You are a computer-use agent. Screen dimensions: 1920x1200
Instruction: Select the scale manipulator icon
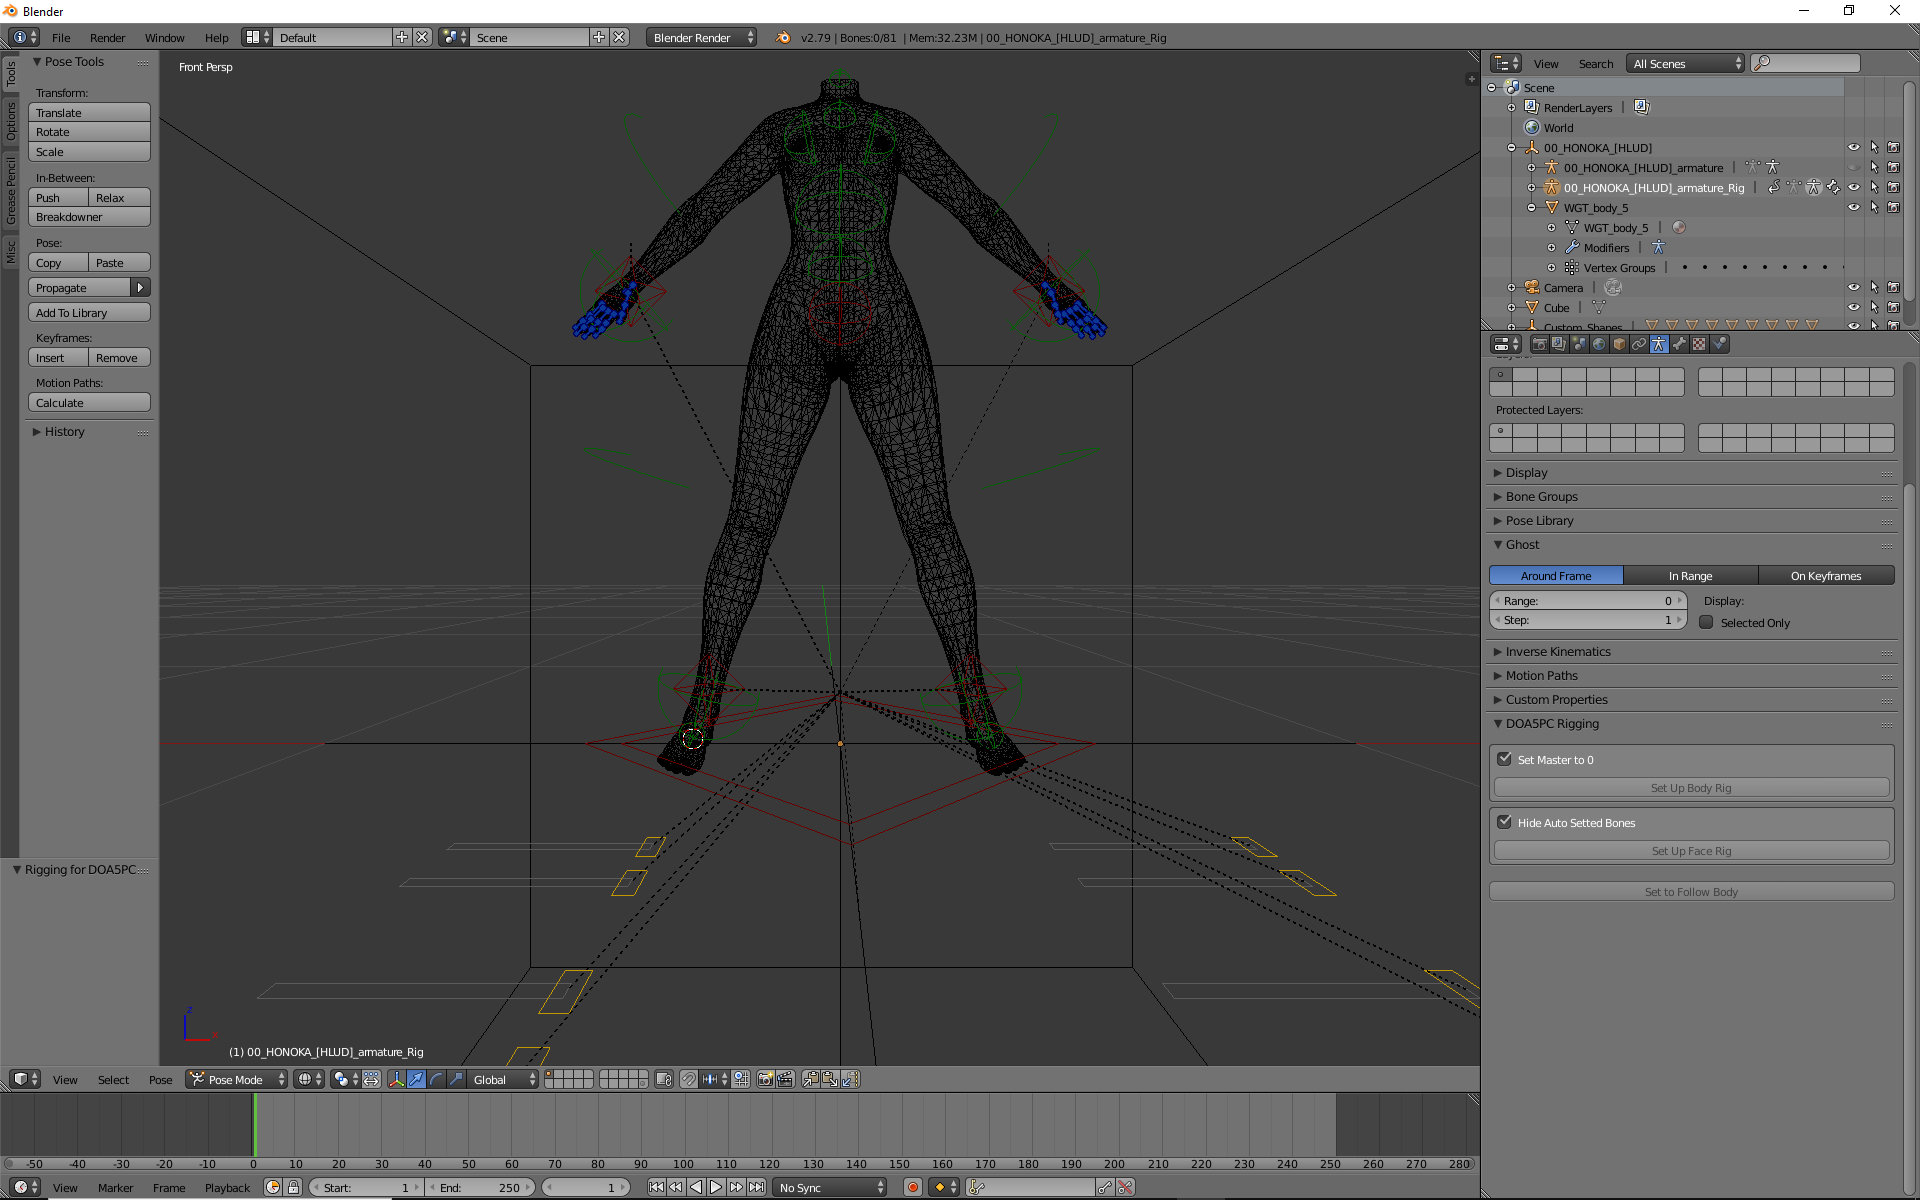pos(456,1079)
